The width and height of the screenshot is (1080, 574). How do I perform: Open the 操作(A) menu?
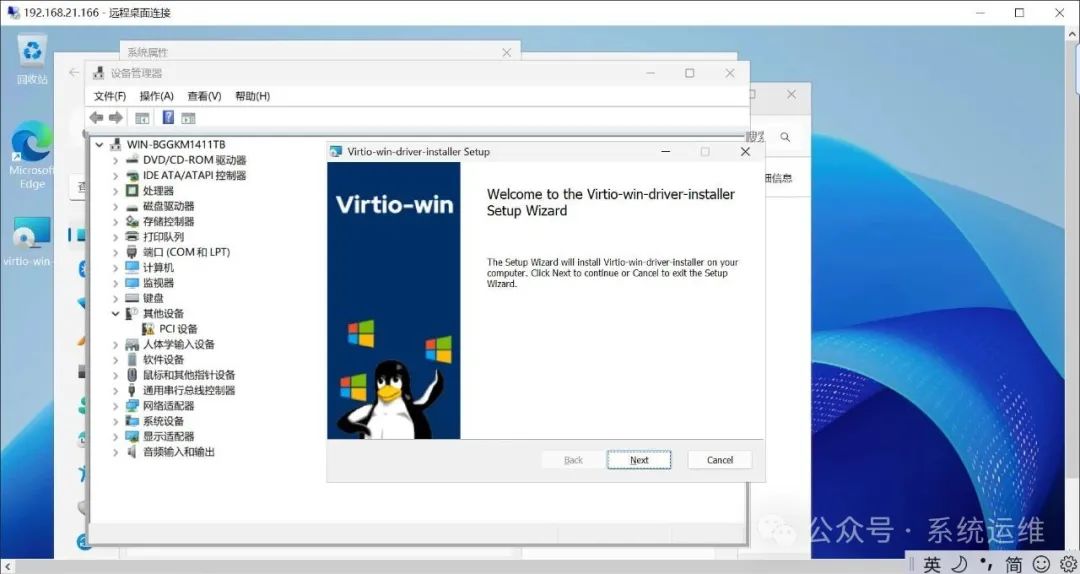tap(156, 96)
